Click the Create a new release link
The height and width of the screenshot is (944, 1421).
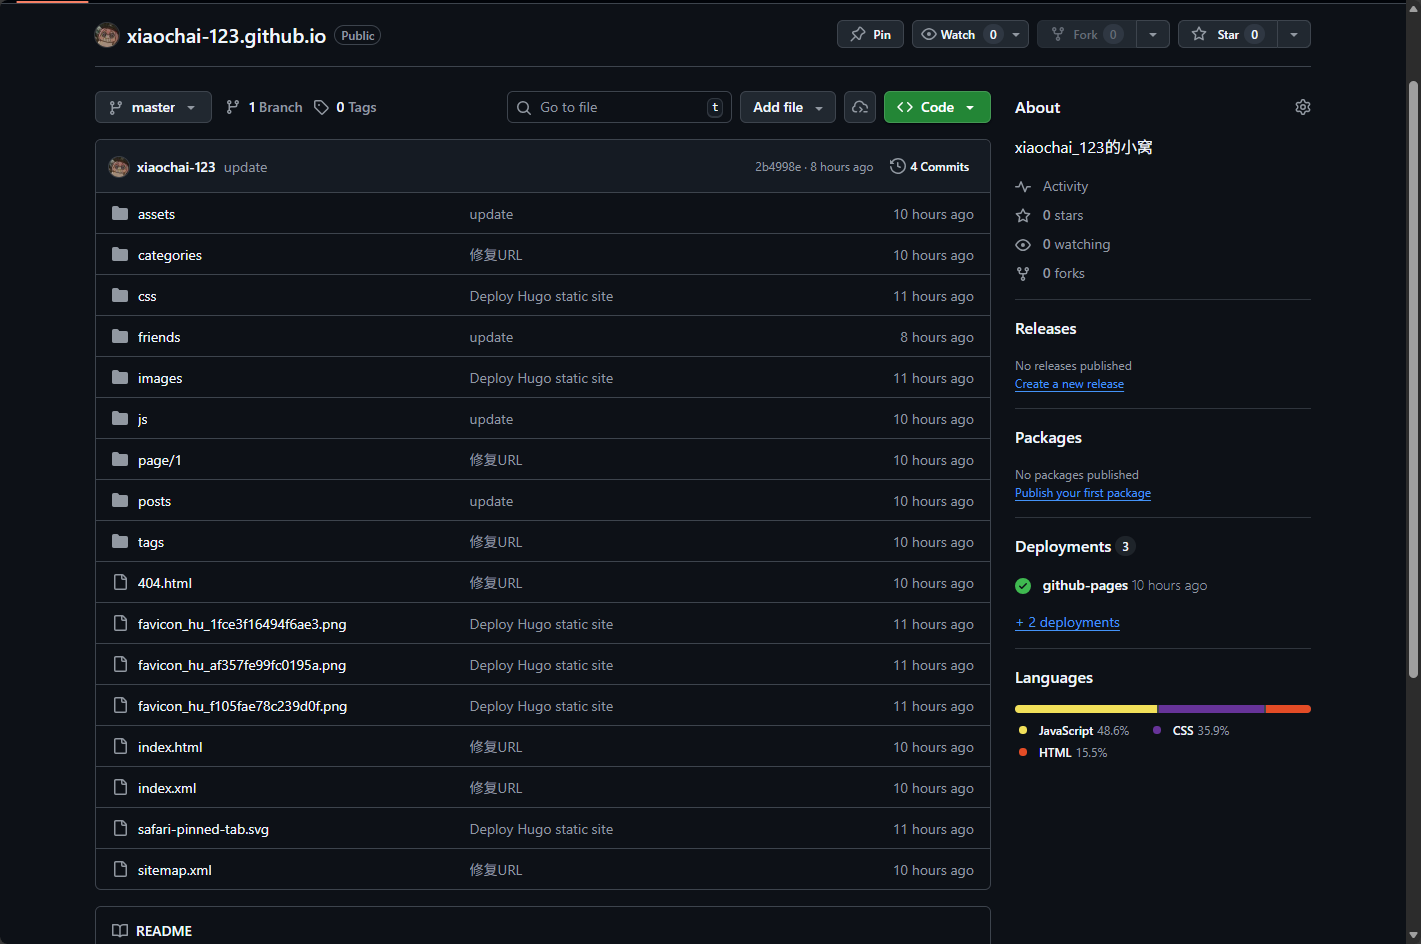pyautogui.click(x=1069, y=384)
